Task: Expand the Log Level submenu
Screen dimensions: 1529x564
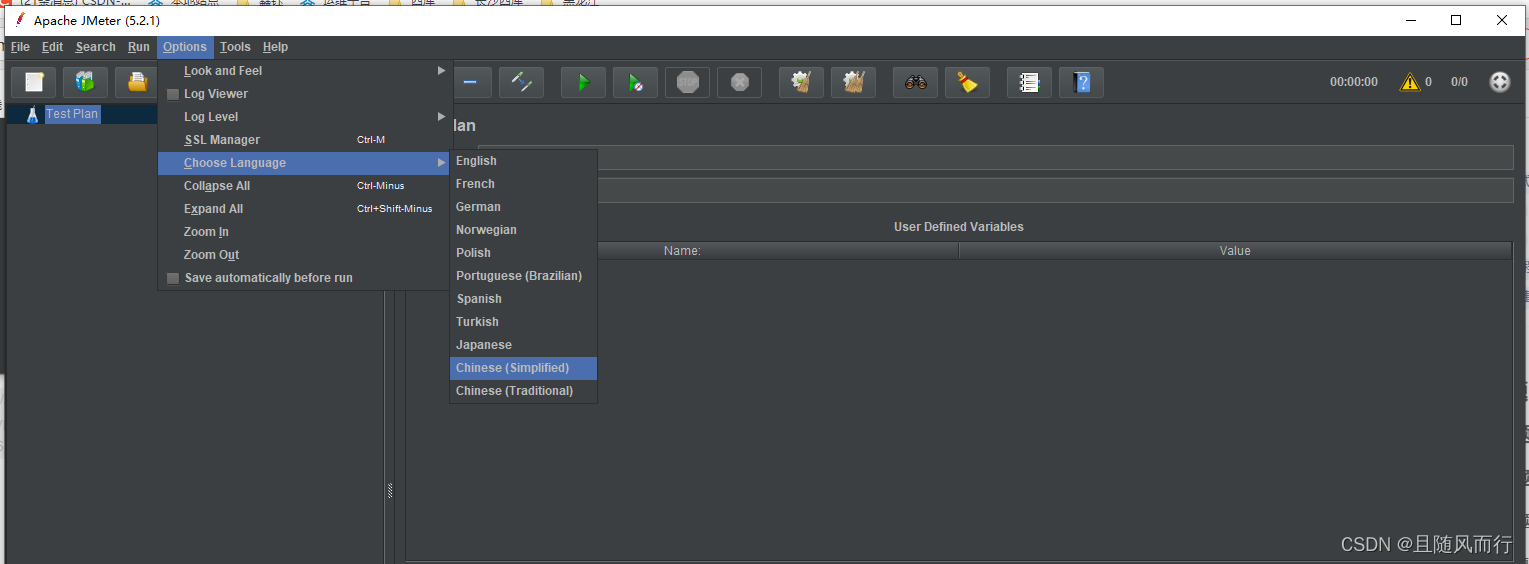Action: click(x=305, y=117)
